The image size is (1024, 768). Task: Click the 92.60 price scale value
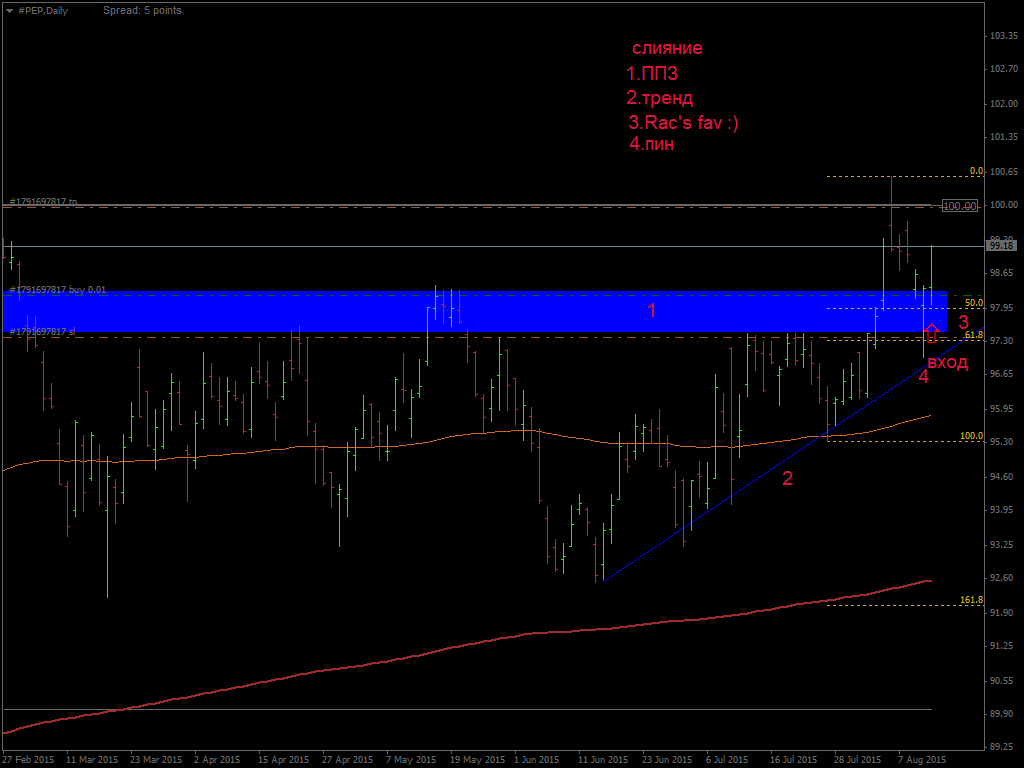tap(1002, 578)
